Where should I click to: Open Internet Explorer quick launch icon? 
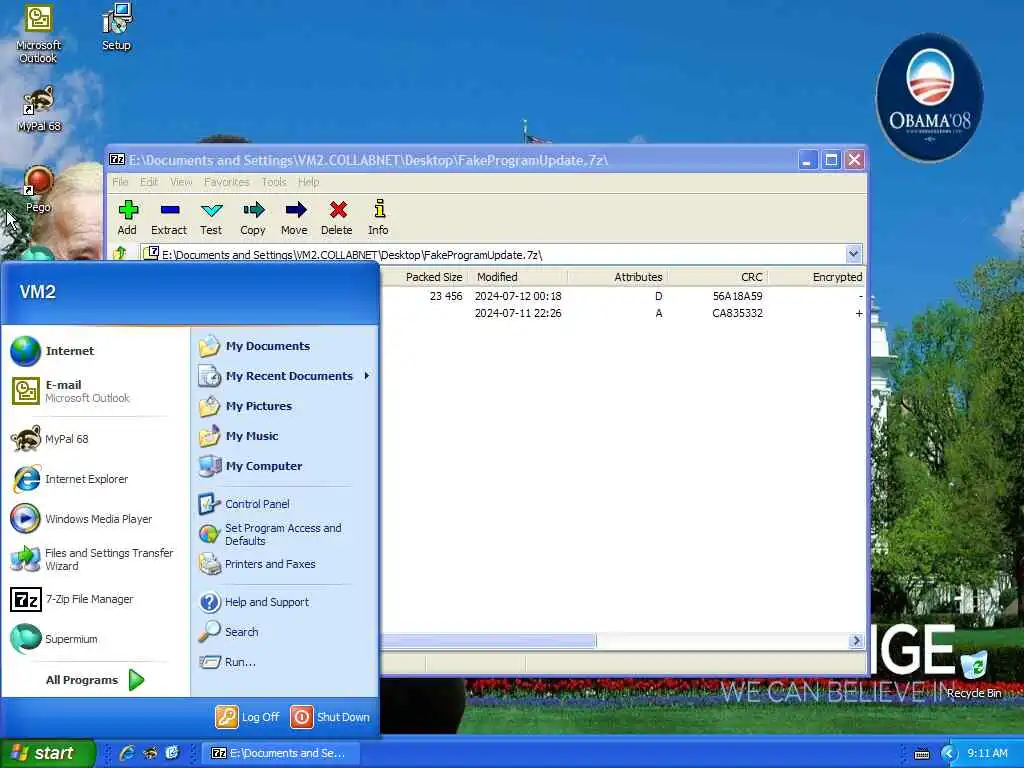(x=126, y=753)
